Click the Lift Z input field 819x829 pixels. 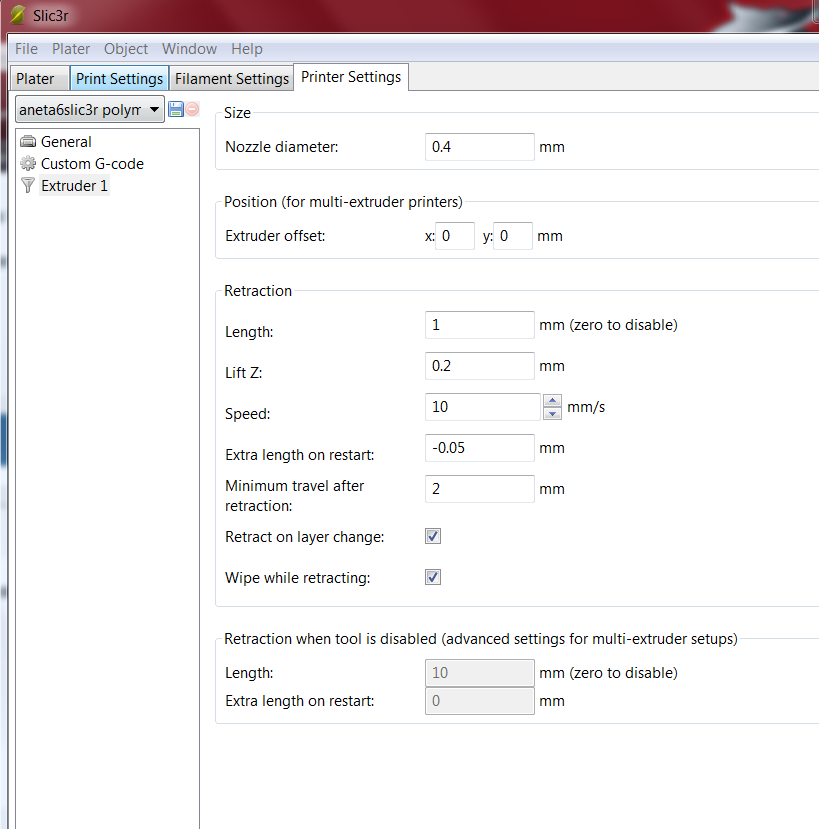tap(480, 366)
